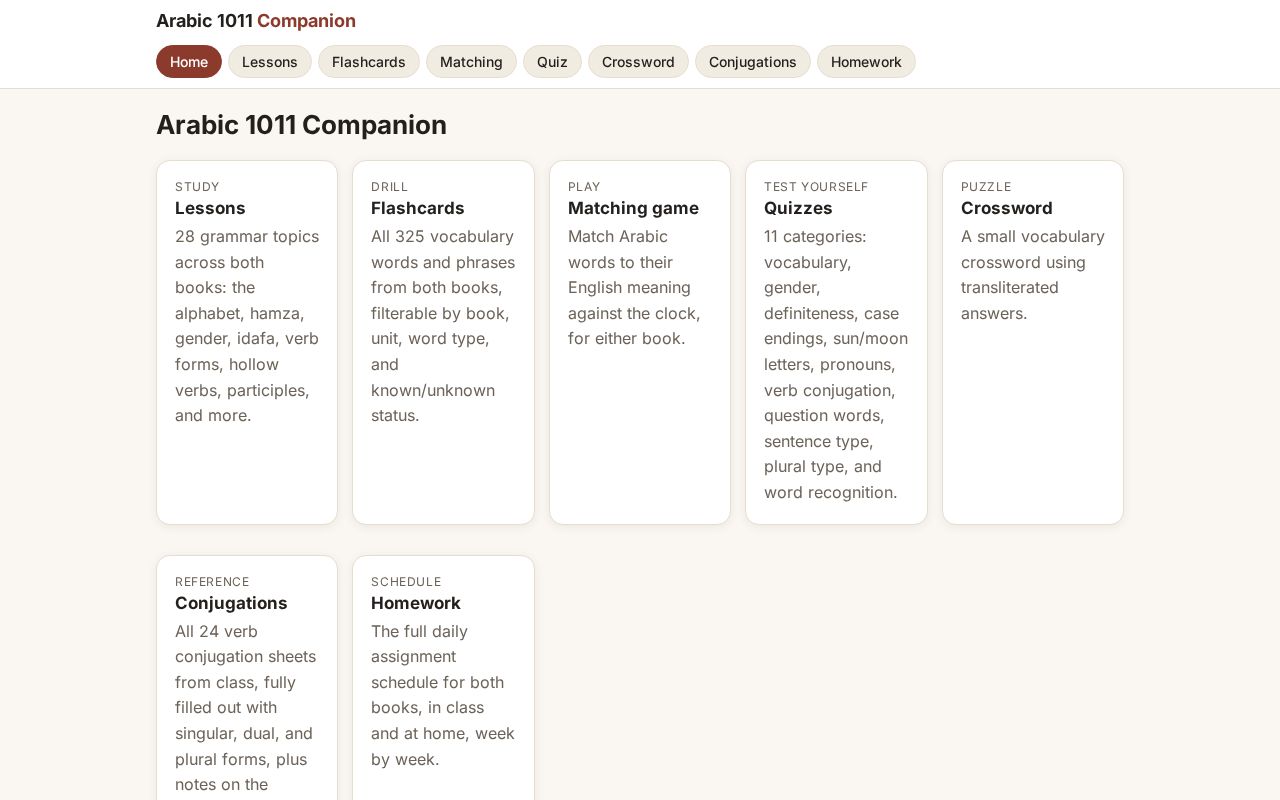Image resolution: width=1280 pixels, height=800 pixels.
Task: Open the Conjugations tab
Action: [753, 62]
